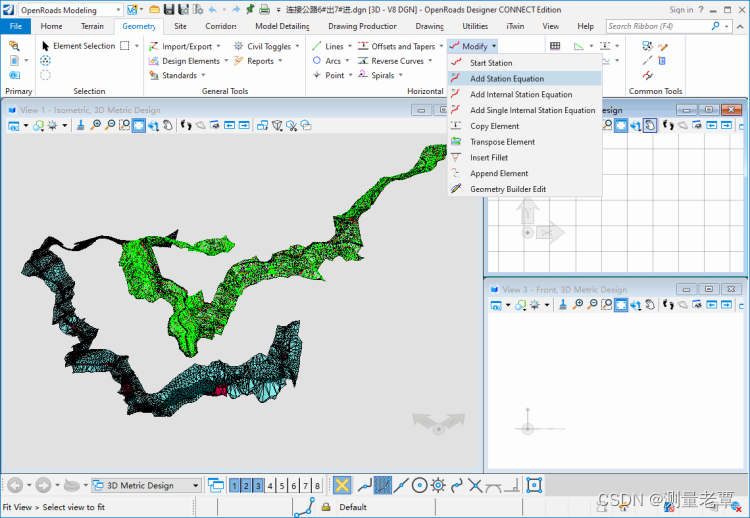Open the View Groups dialog icon

pos(216,485)
